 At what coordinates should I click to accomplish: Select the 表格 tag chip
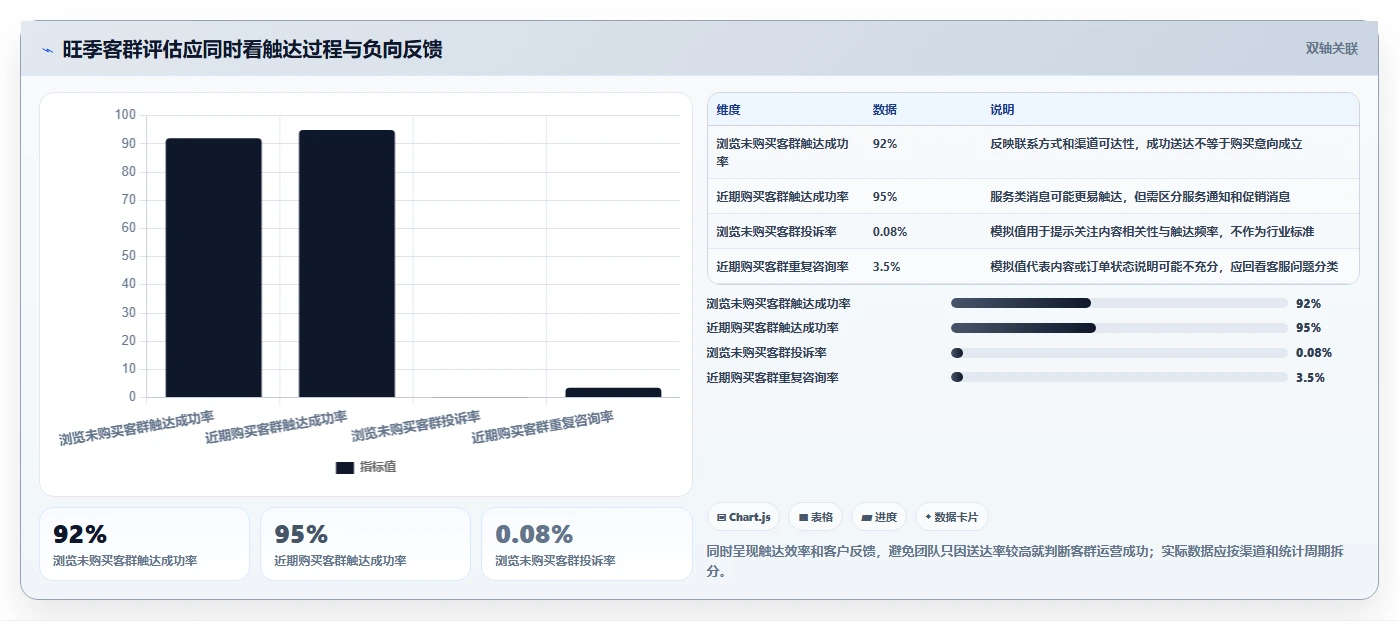coord(816,517)
